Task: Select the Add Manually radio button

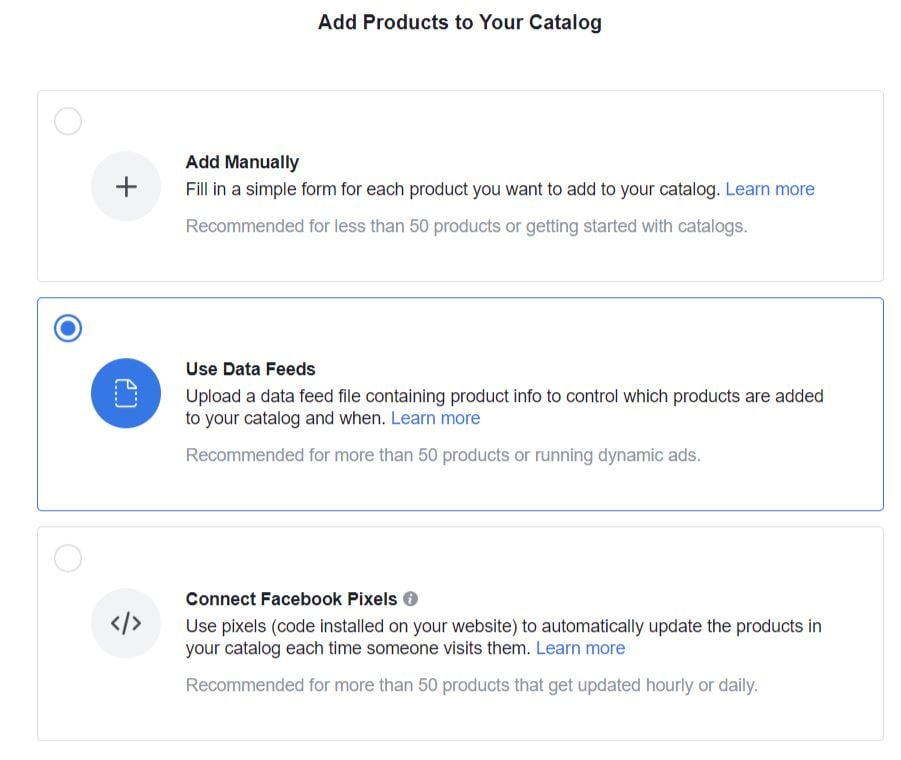Action: pyautogui.click(x=68, y=121)
